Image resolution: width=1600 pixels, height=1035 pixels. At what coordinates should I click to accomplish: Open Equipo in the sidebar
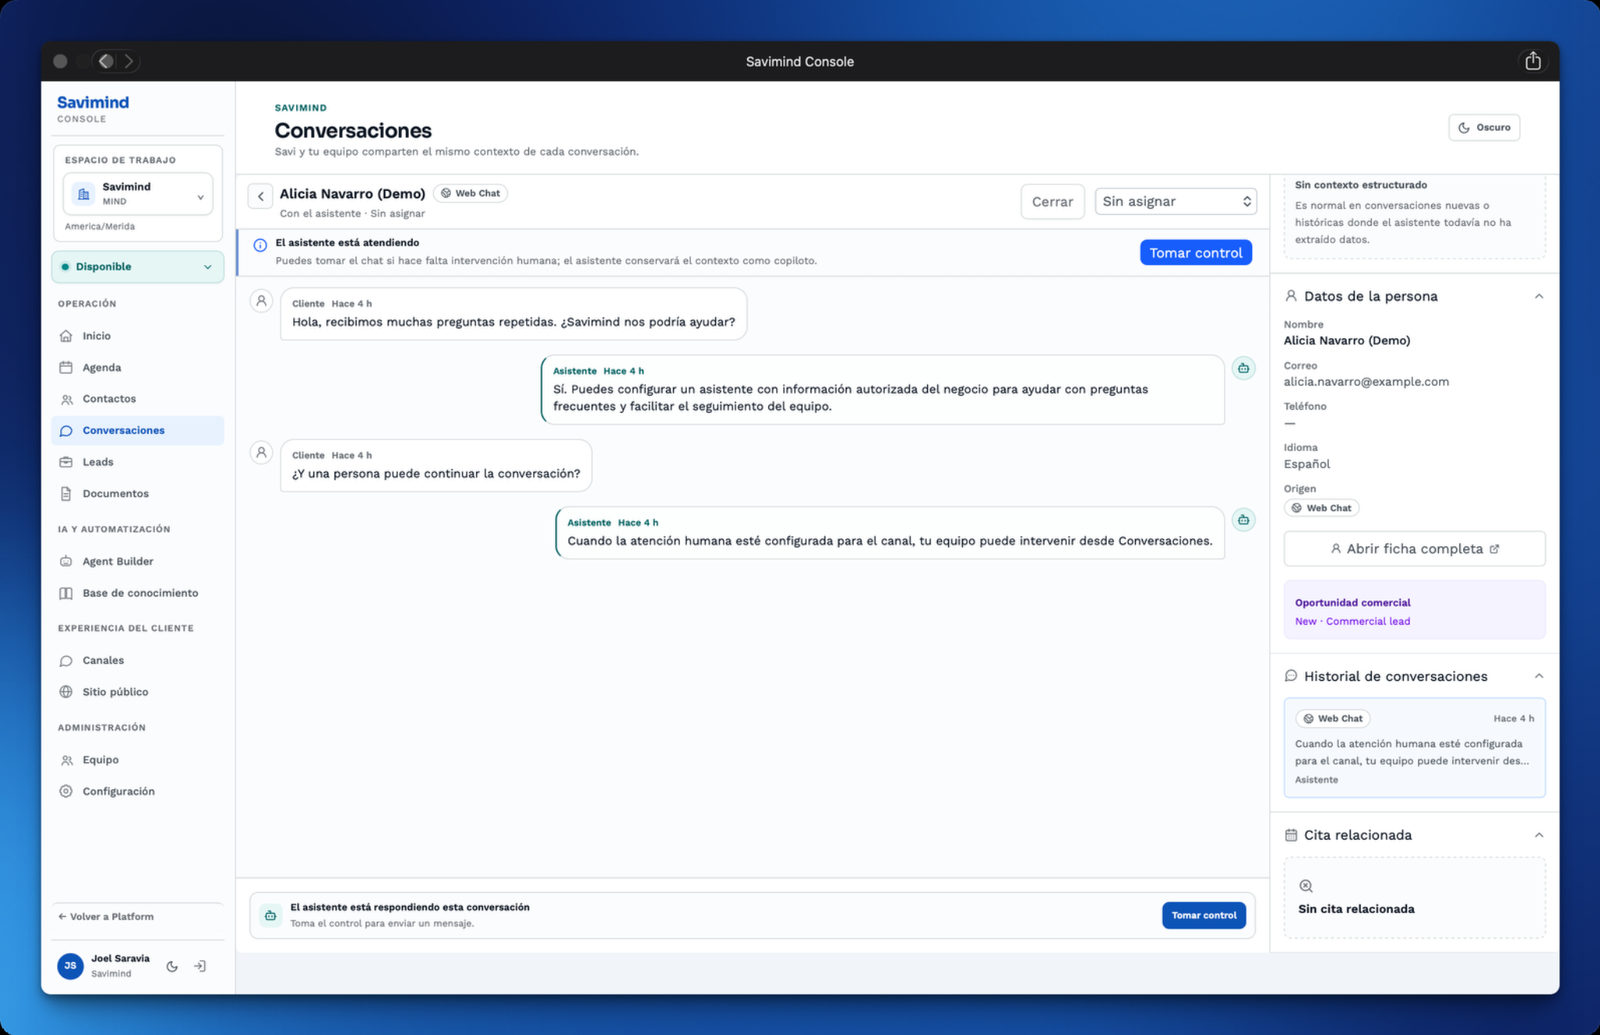tap(138, 760)
